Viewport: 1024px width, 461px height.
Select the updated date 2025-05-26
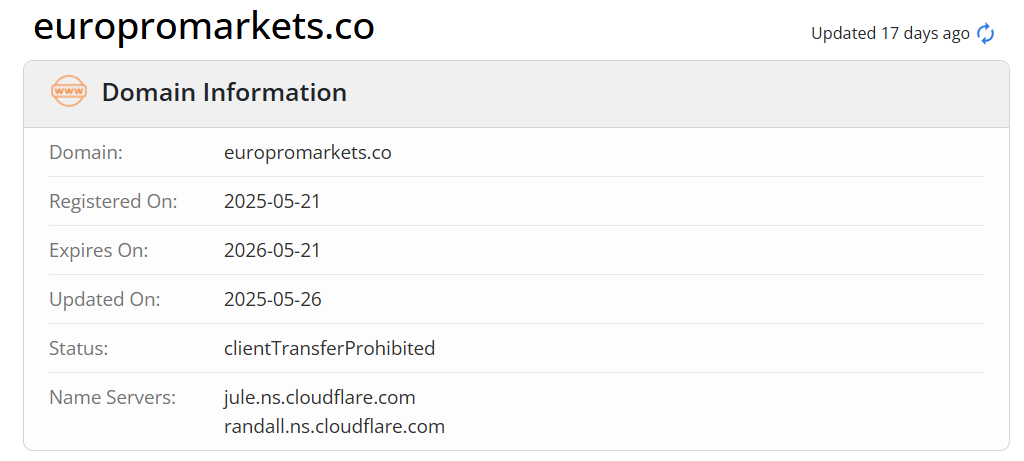272,299
